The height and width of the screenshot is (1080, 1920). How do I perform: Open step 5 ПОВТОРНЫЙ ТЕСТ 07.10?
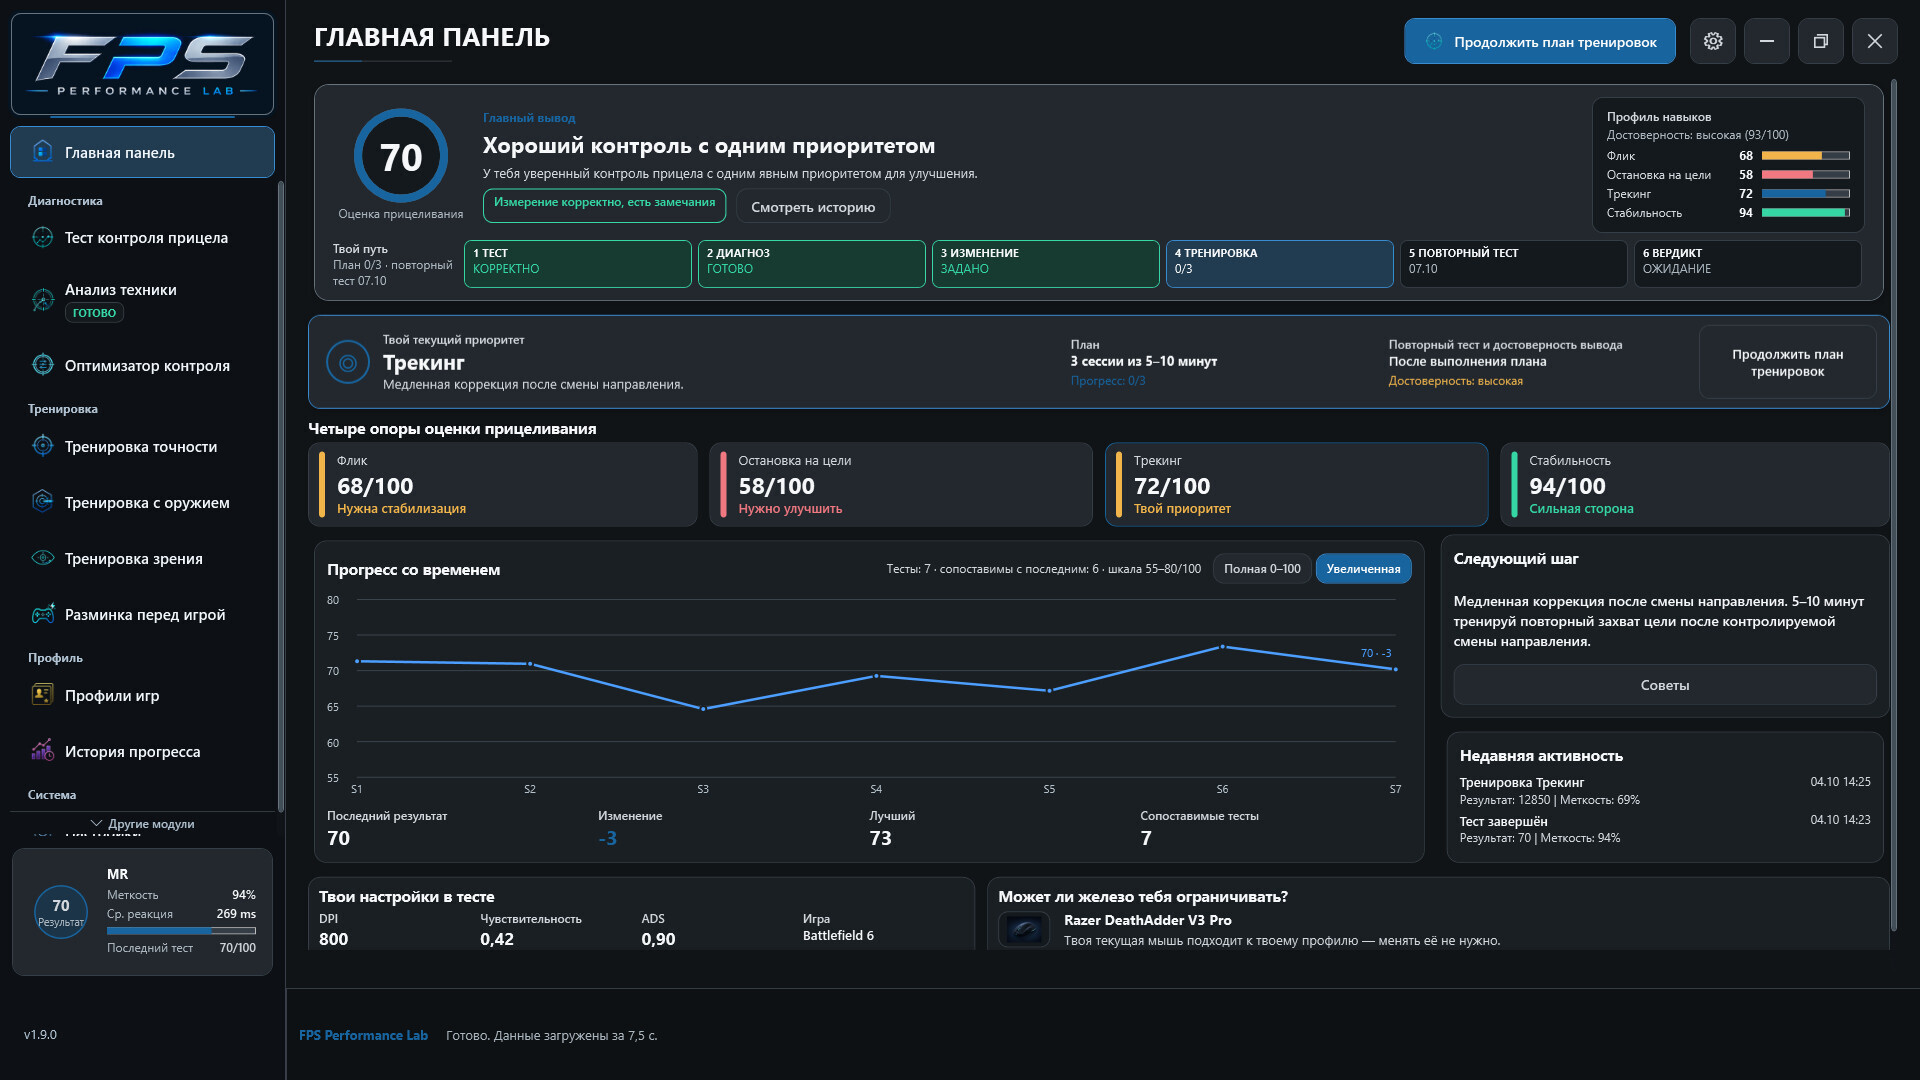1513,264
